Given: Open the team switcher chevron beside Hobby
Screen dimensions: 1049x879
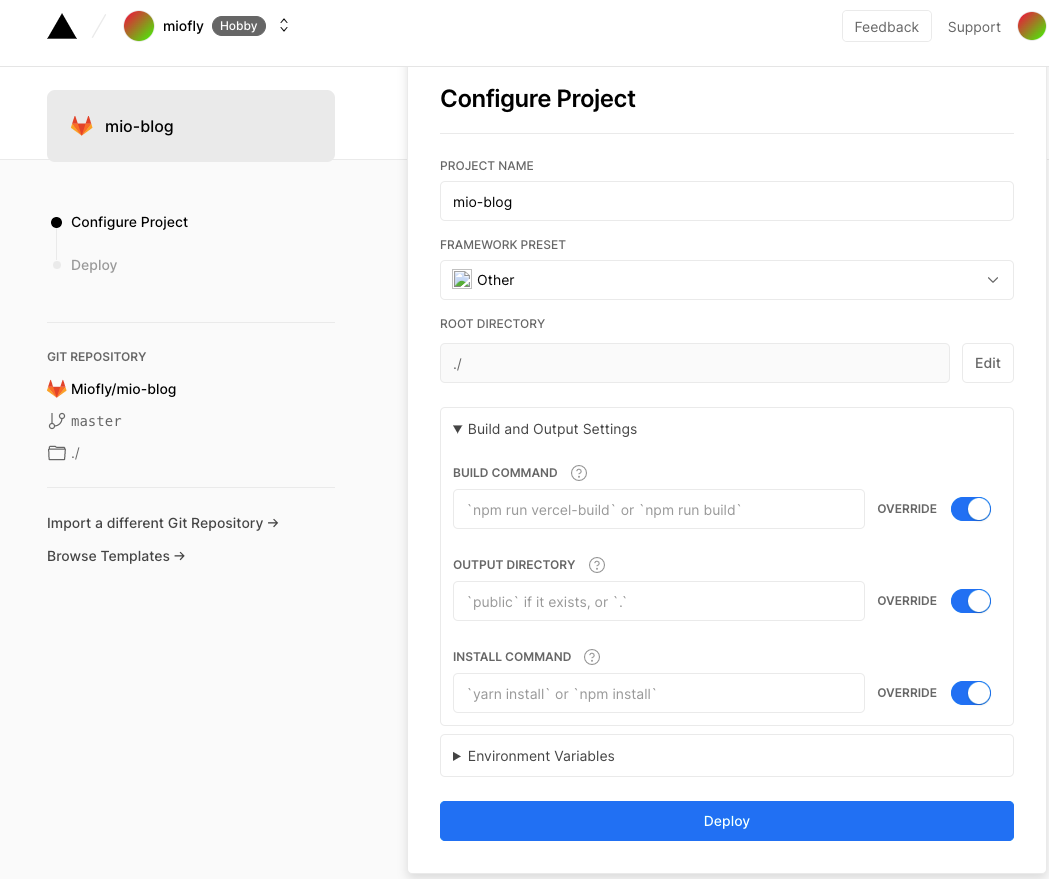Looking at the screenshot, I should tap(283, 25).
